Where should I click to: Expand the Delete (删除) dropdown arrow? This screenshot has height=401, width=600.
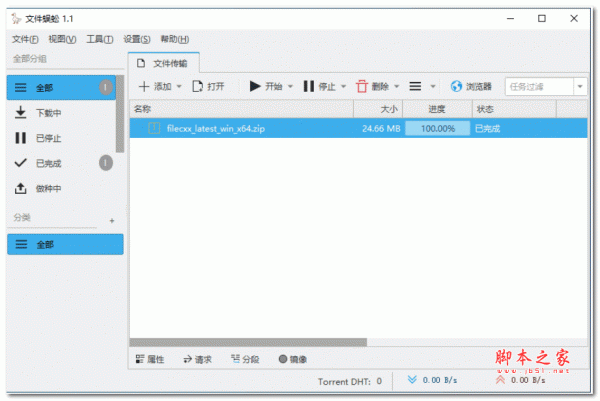point(396,86)
